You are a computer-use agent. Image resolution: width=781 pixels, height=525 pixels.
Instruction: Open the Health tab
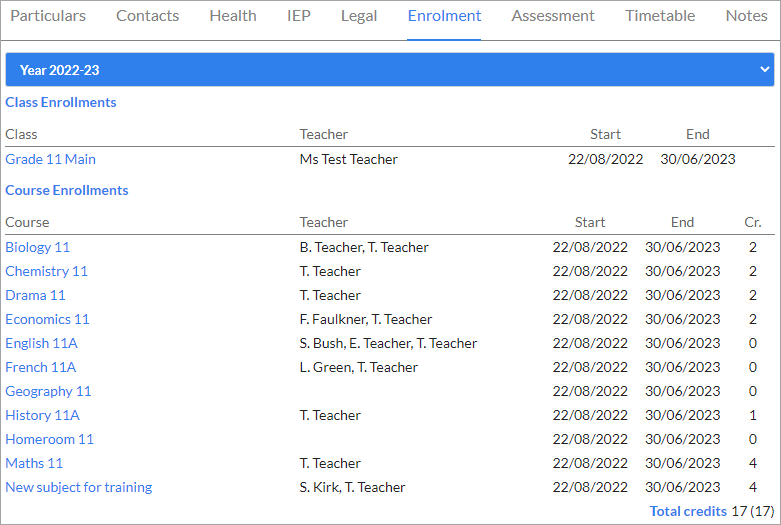[233, 16]
